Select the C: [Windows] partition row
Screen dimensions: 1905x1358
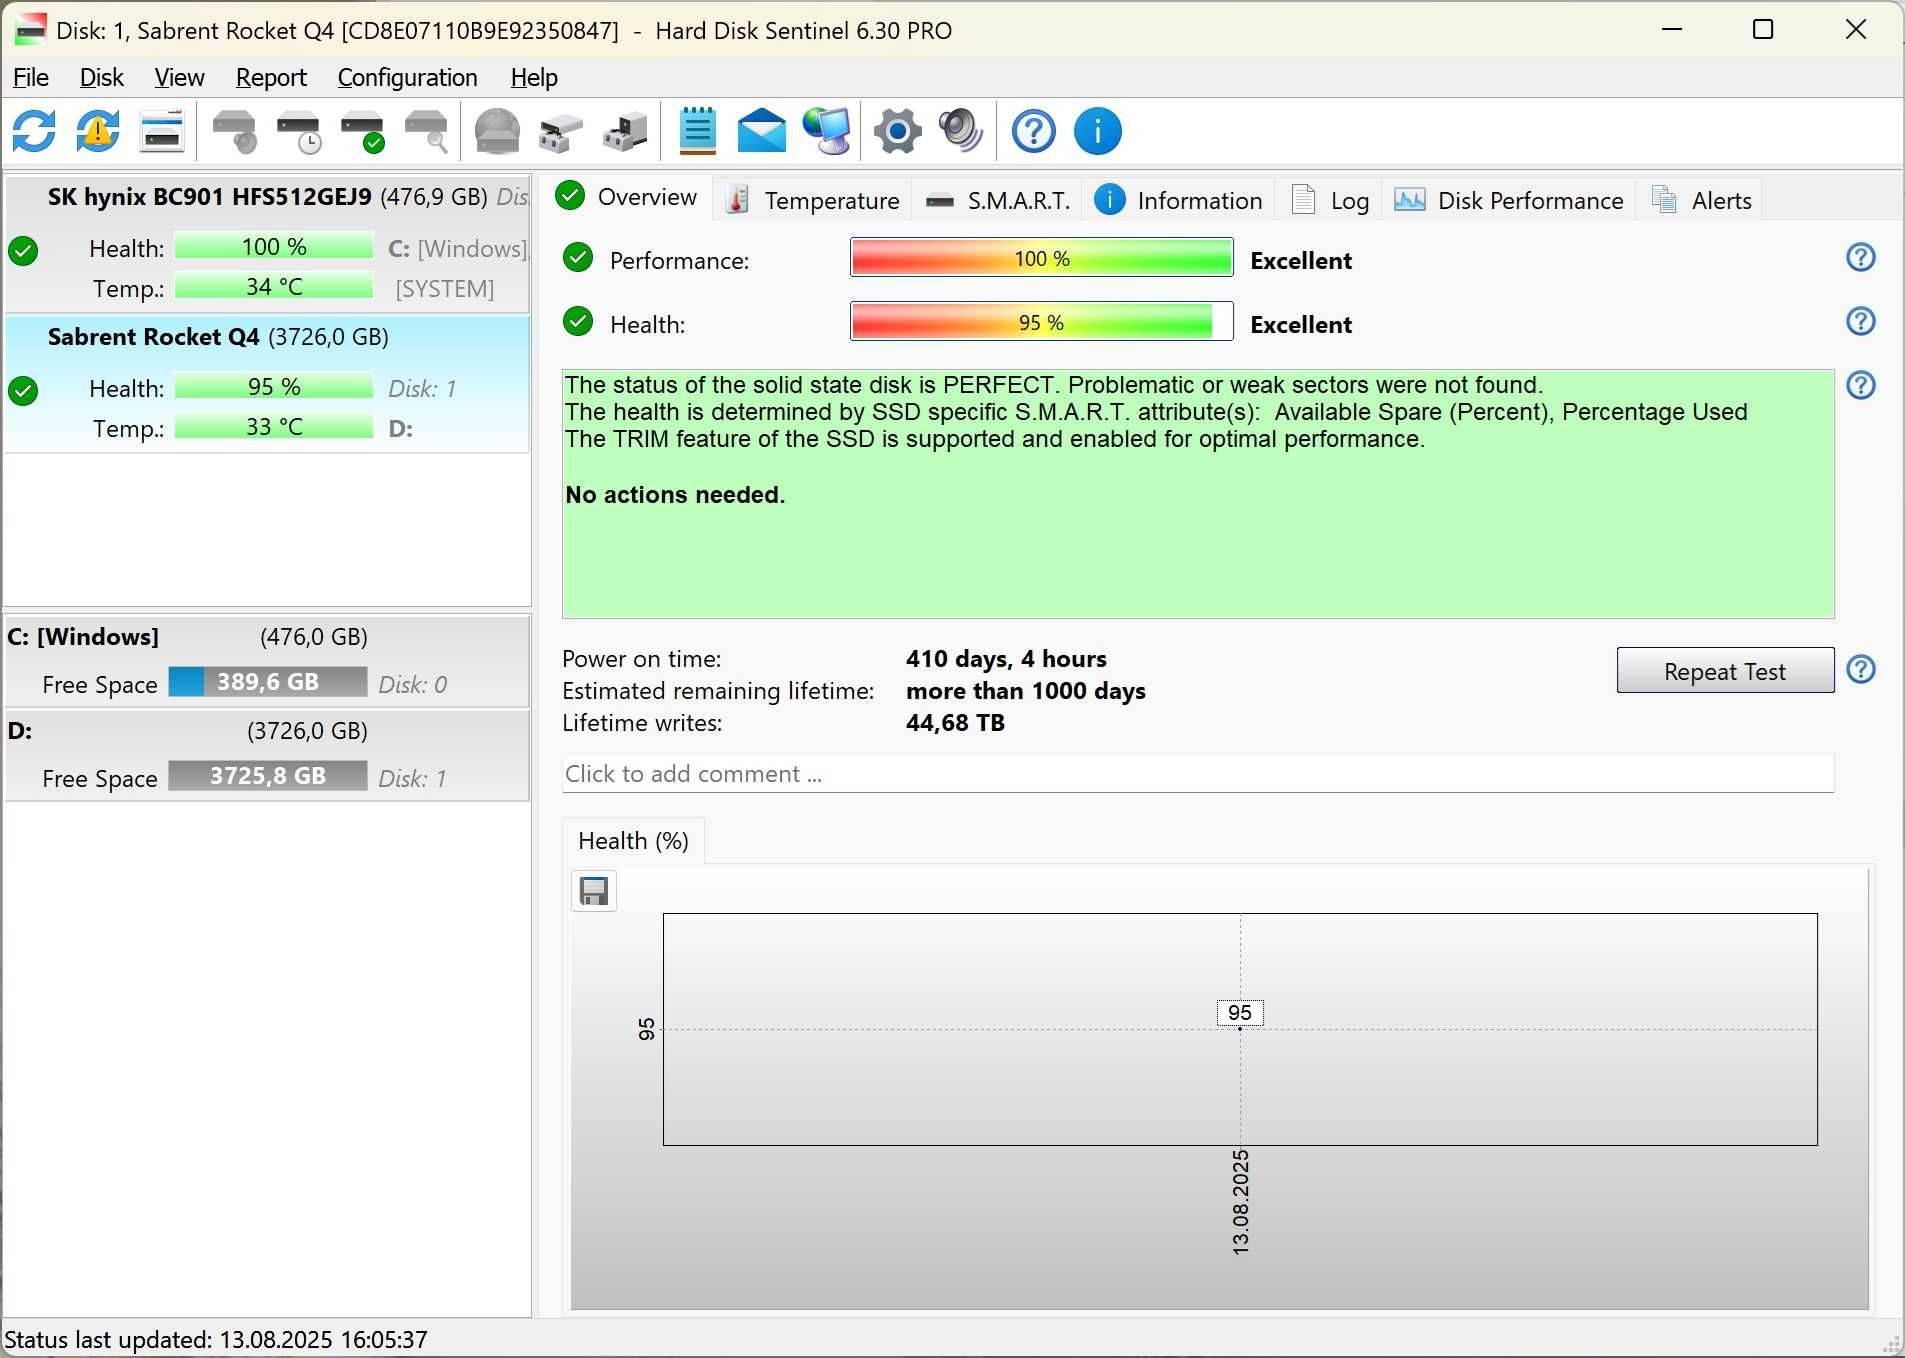[267, 661]
